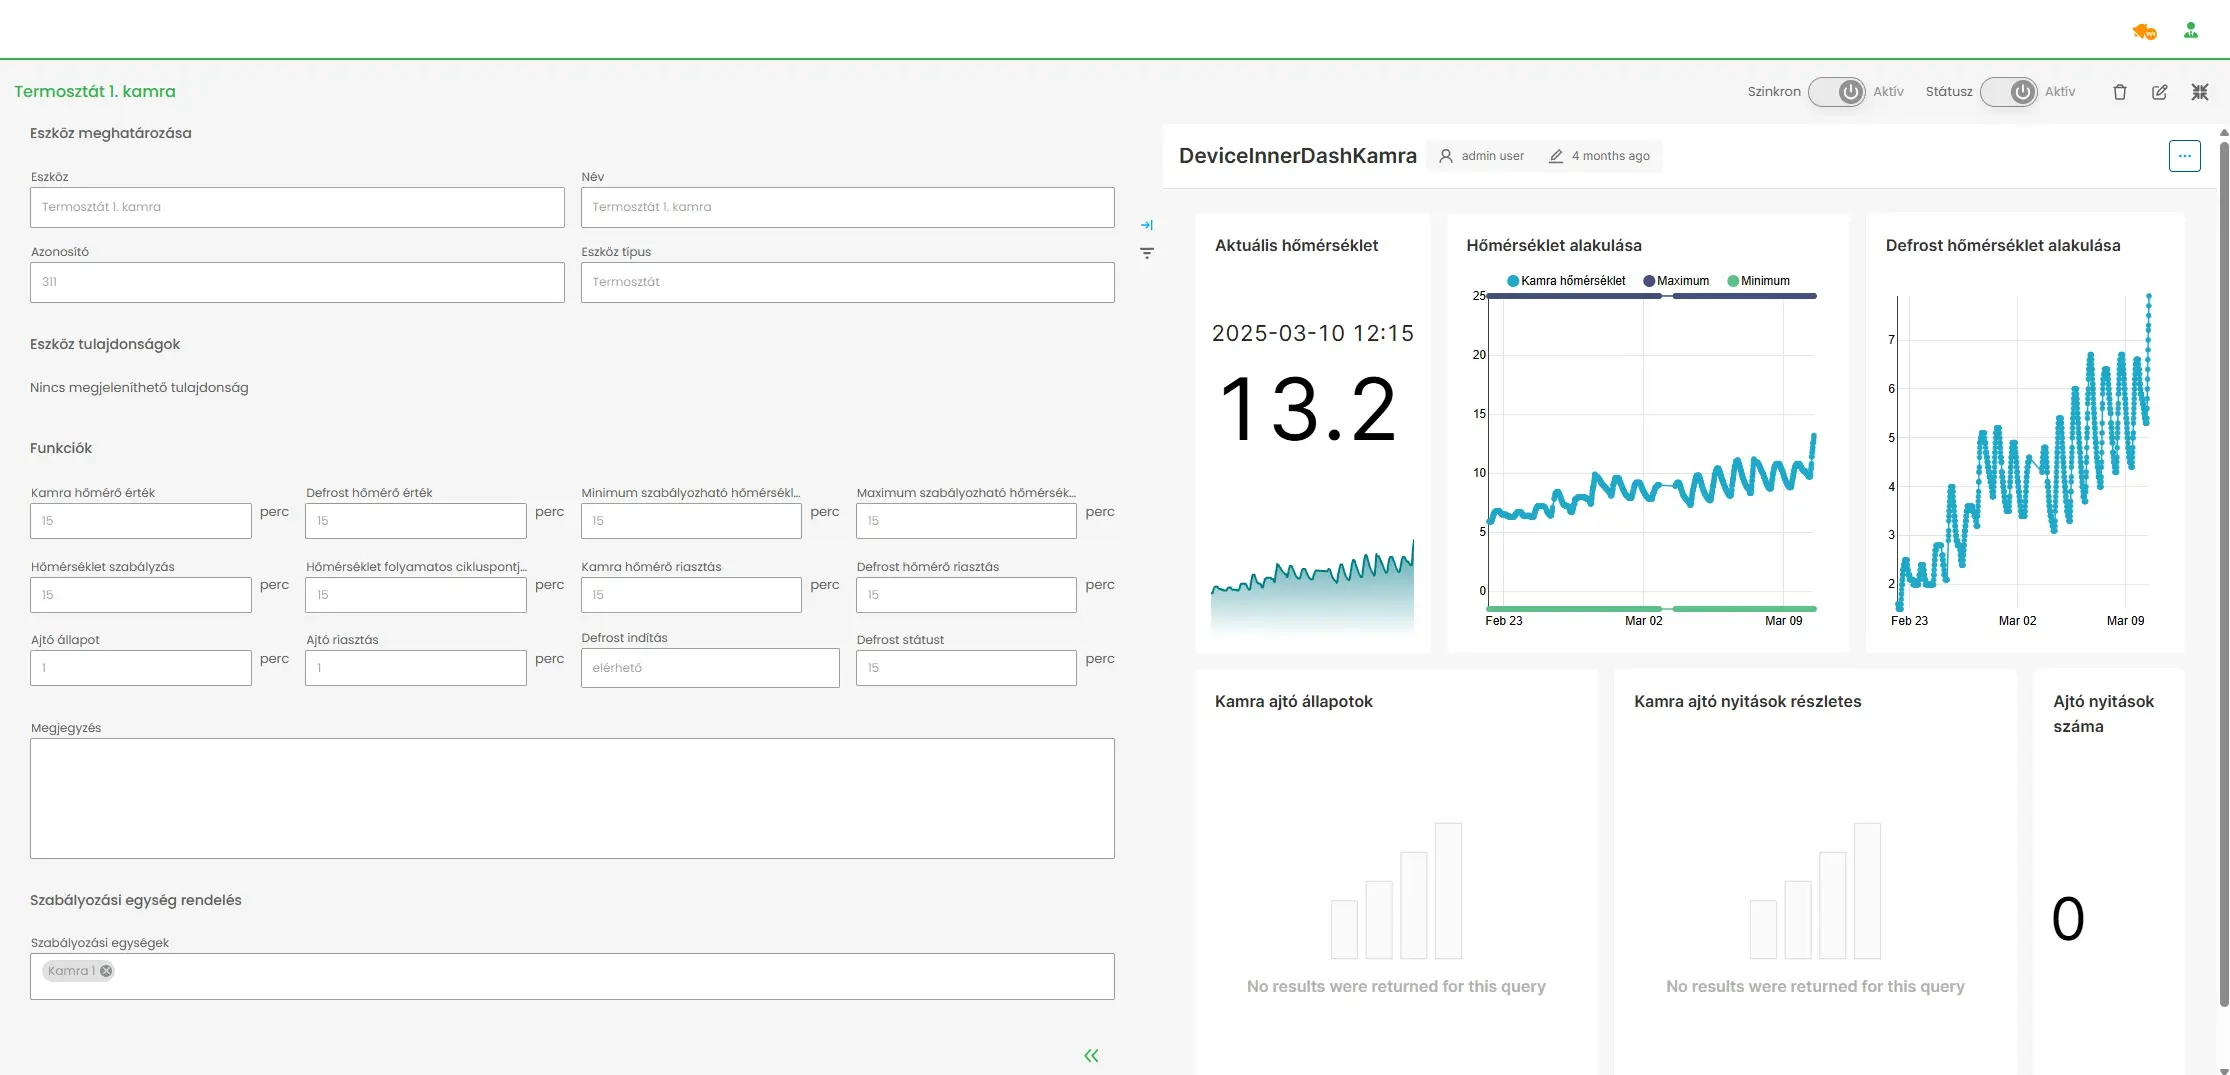Click the pencil edit device icon
Image resolution: width=2230 pixels, height=1075 pixels.
coord(2160,92)
